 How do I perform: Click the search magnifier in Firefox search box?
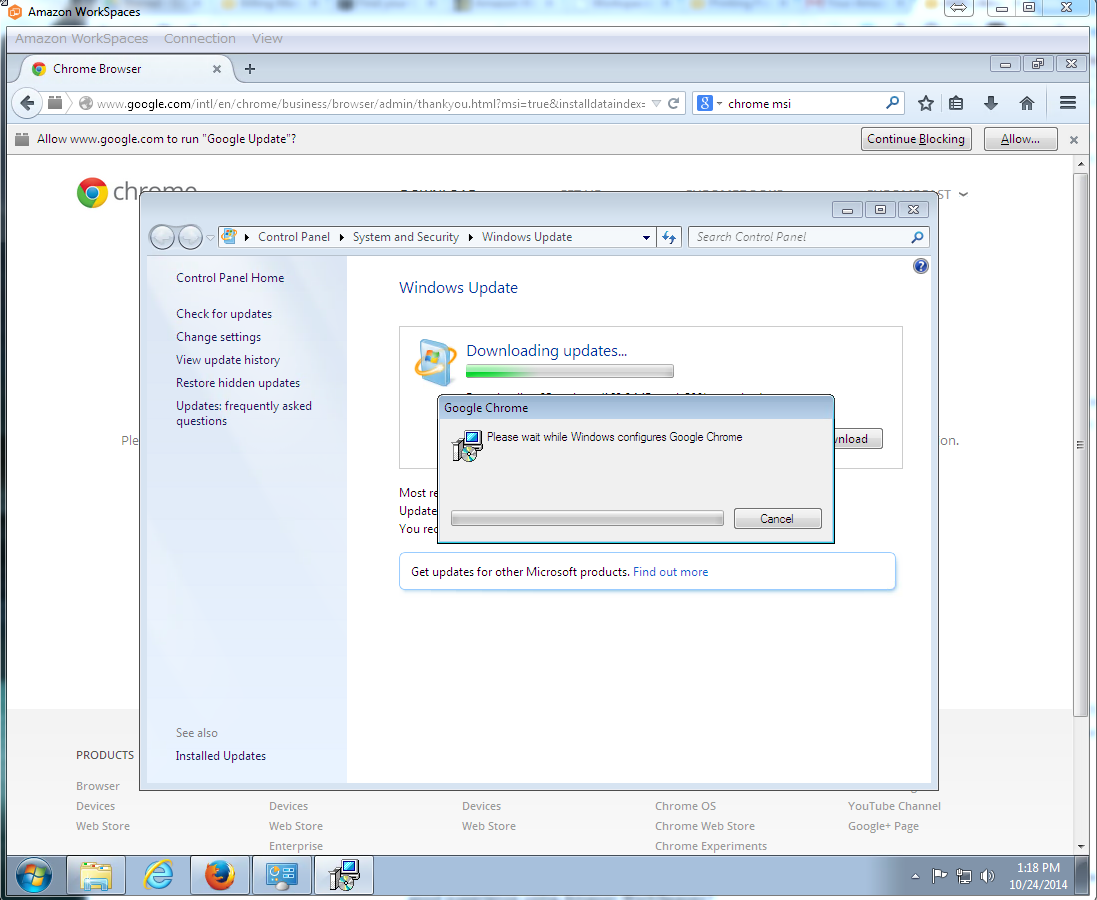click(892, 103)
